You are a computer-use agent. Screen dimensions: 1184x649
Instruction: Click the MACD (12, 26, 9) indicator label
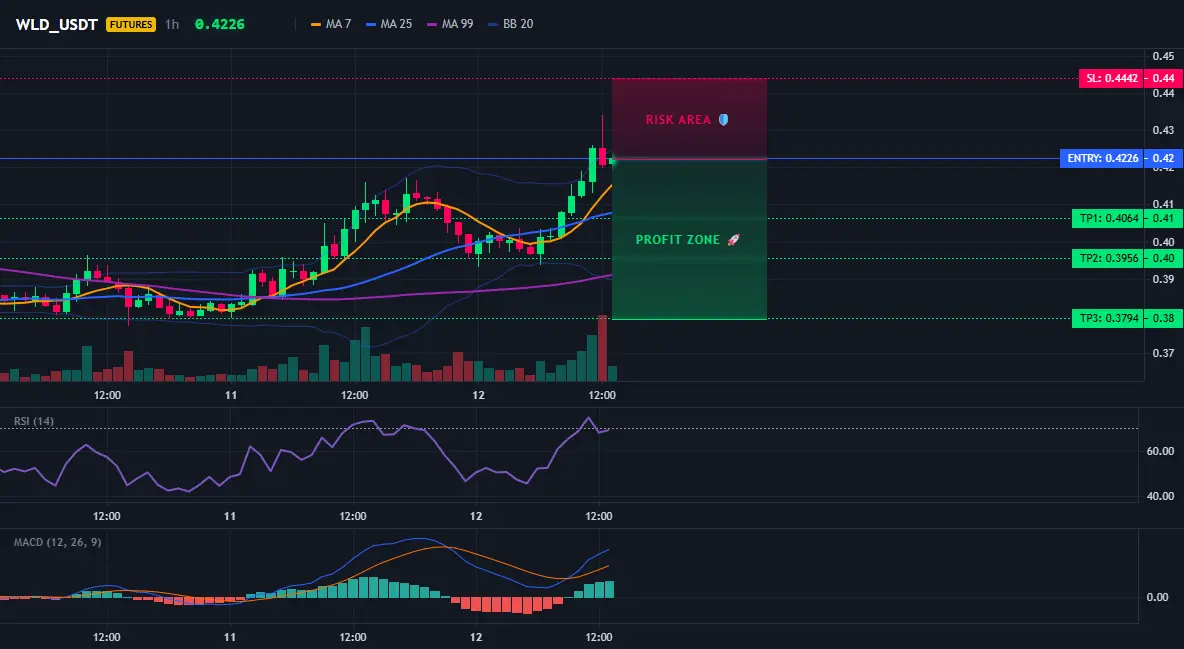(57, 542)
